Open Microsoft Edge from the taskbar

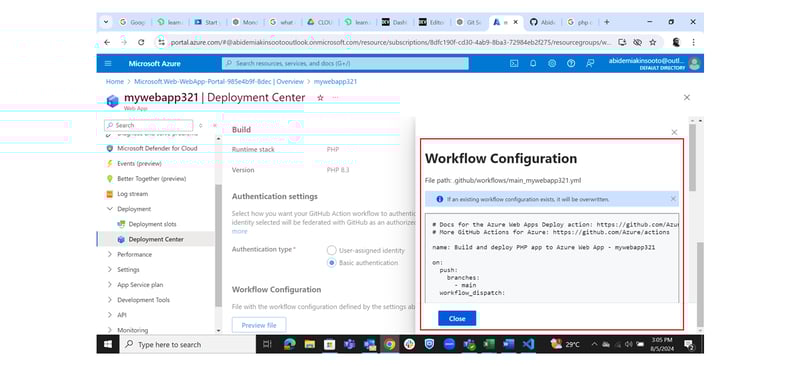pos(290,345)
